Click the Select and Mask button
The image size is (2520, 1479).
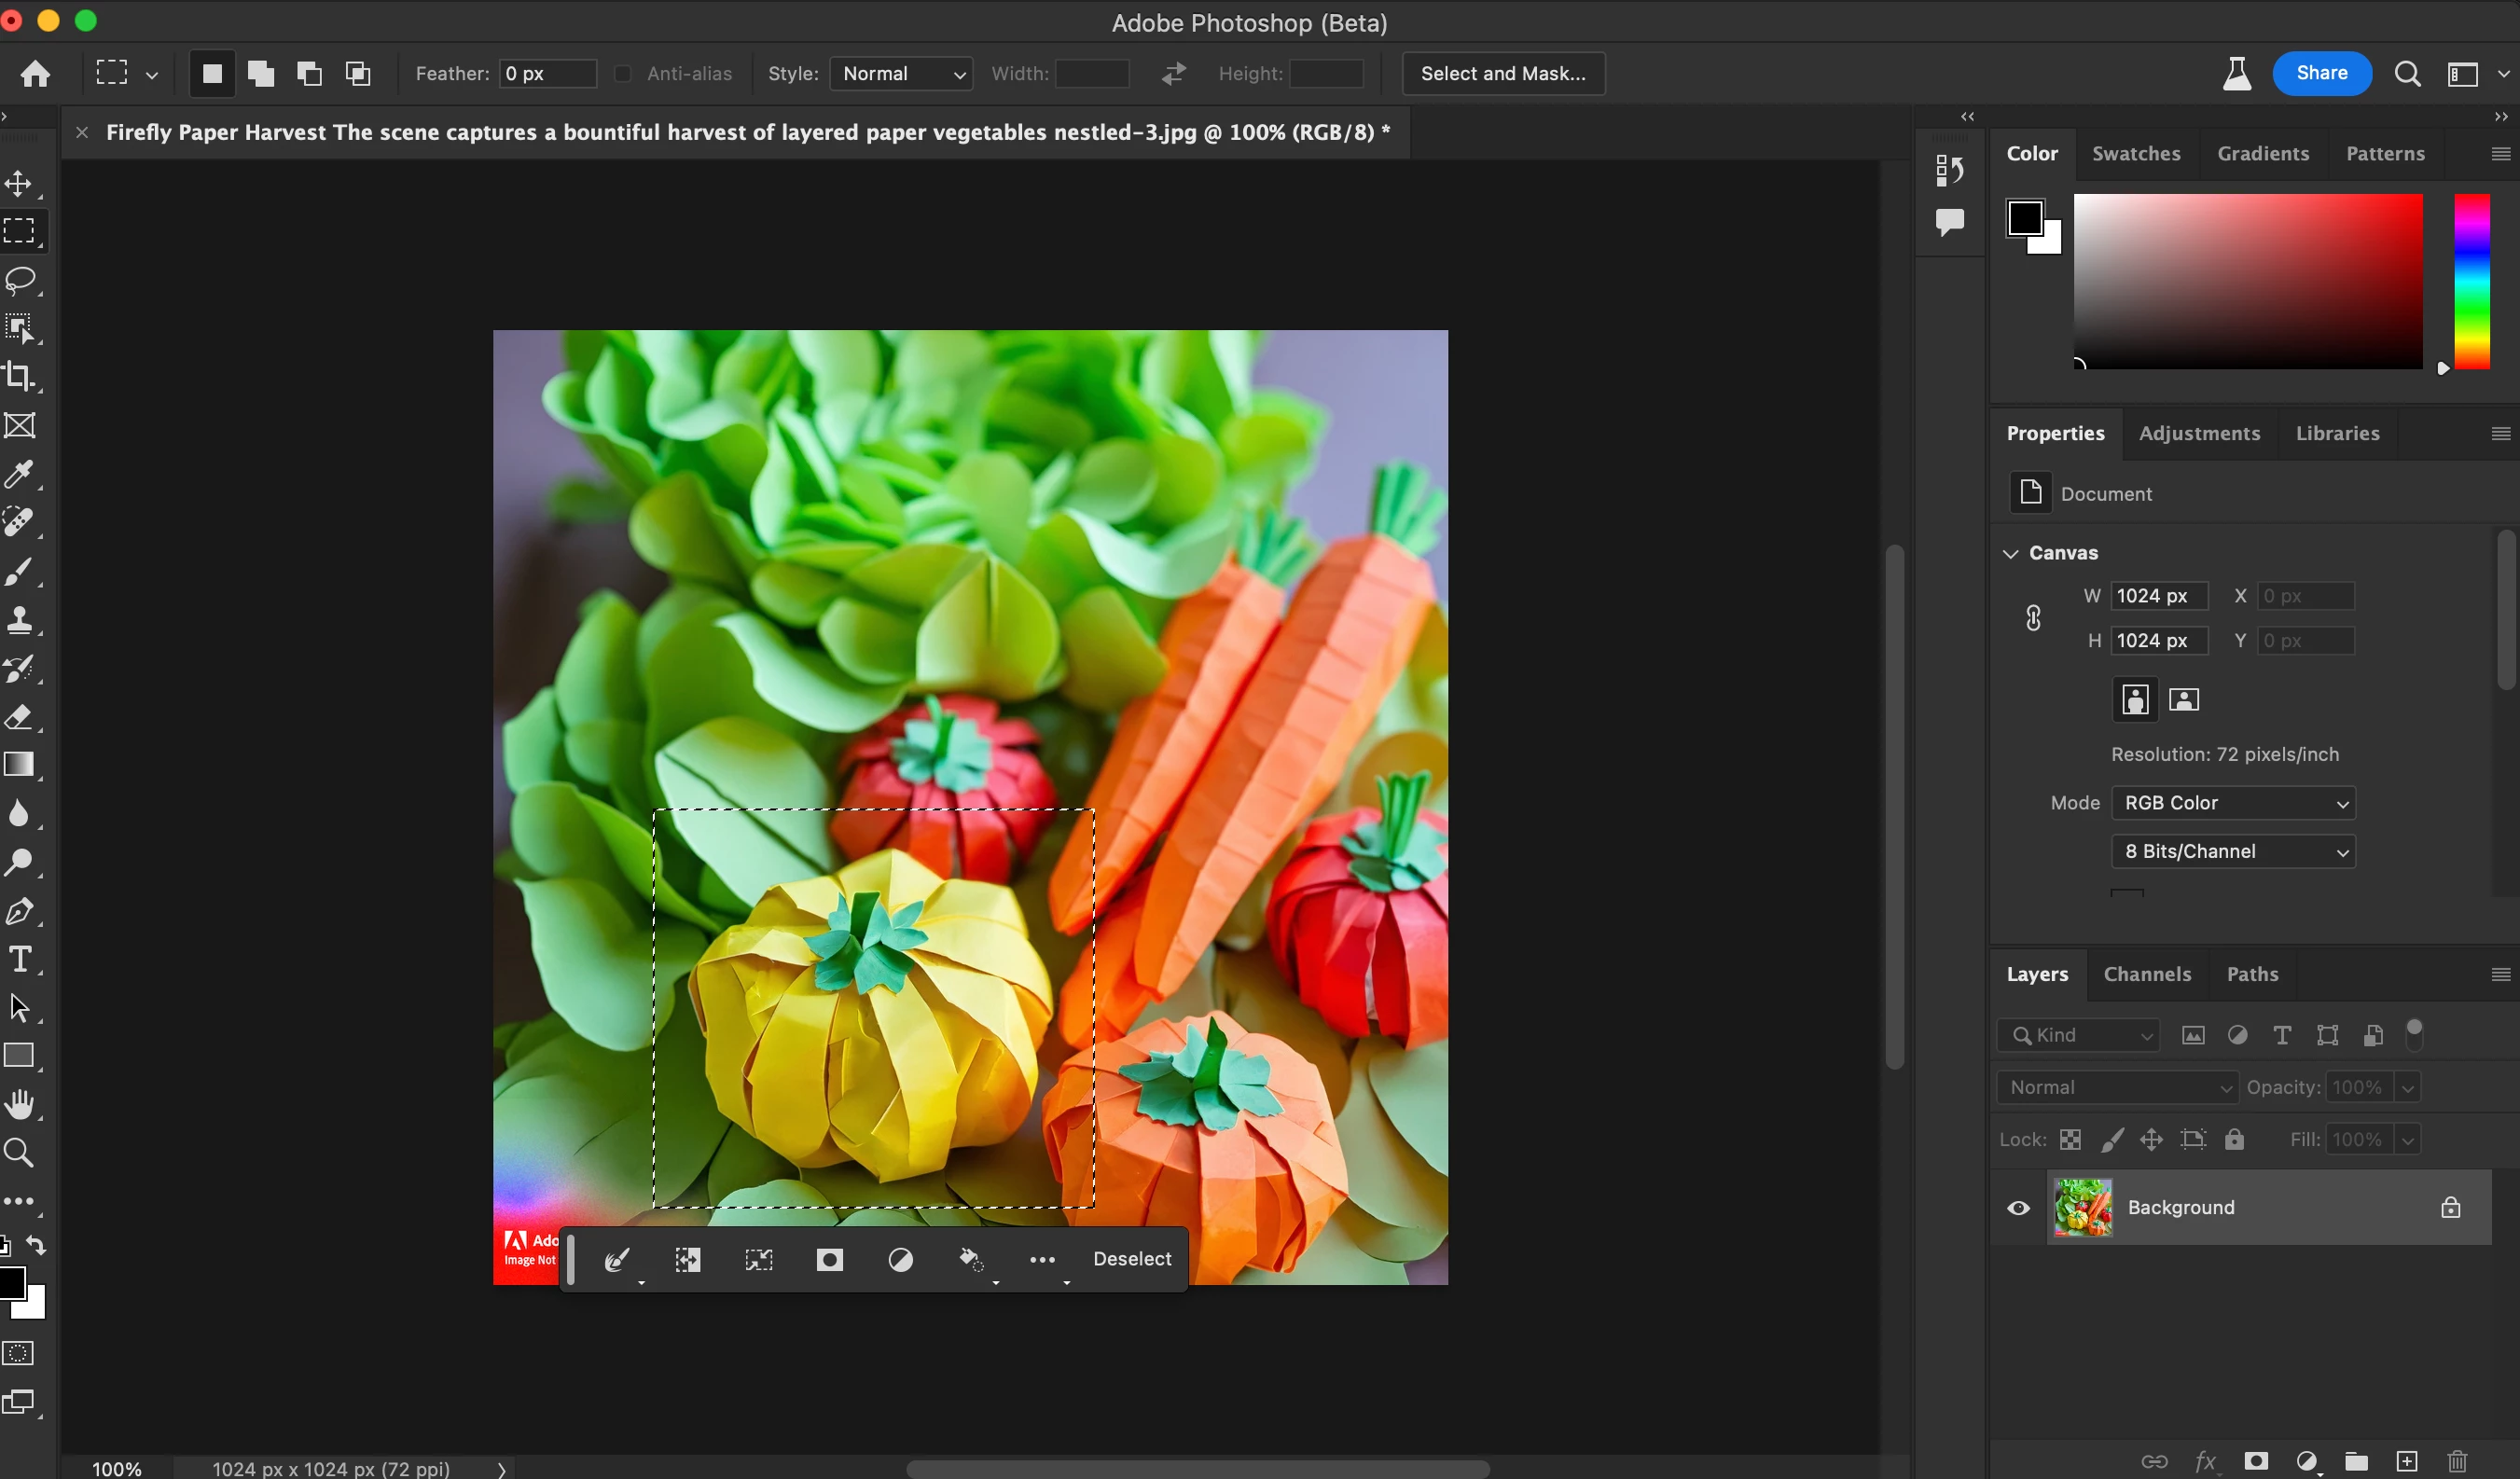point(1503,74)
